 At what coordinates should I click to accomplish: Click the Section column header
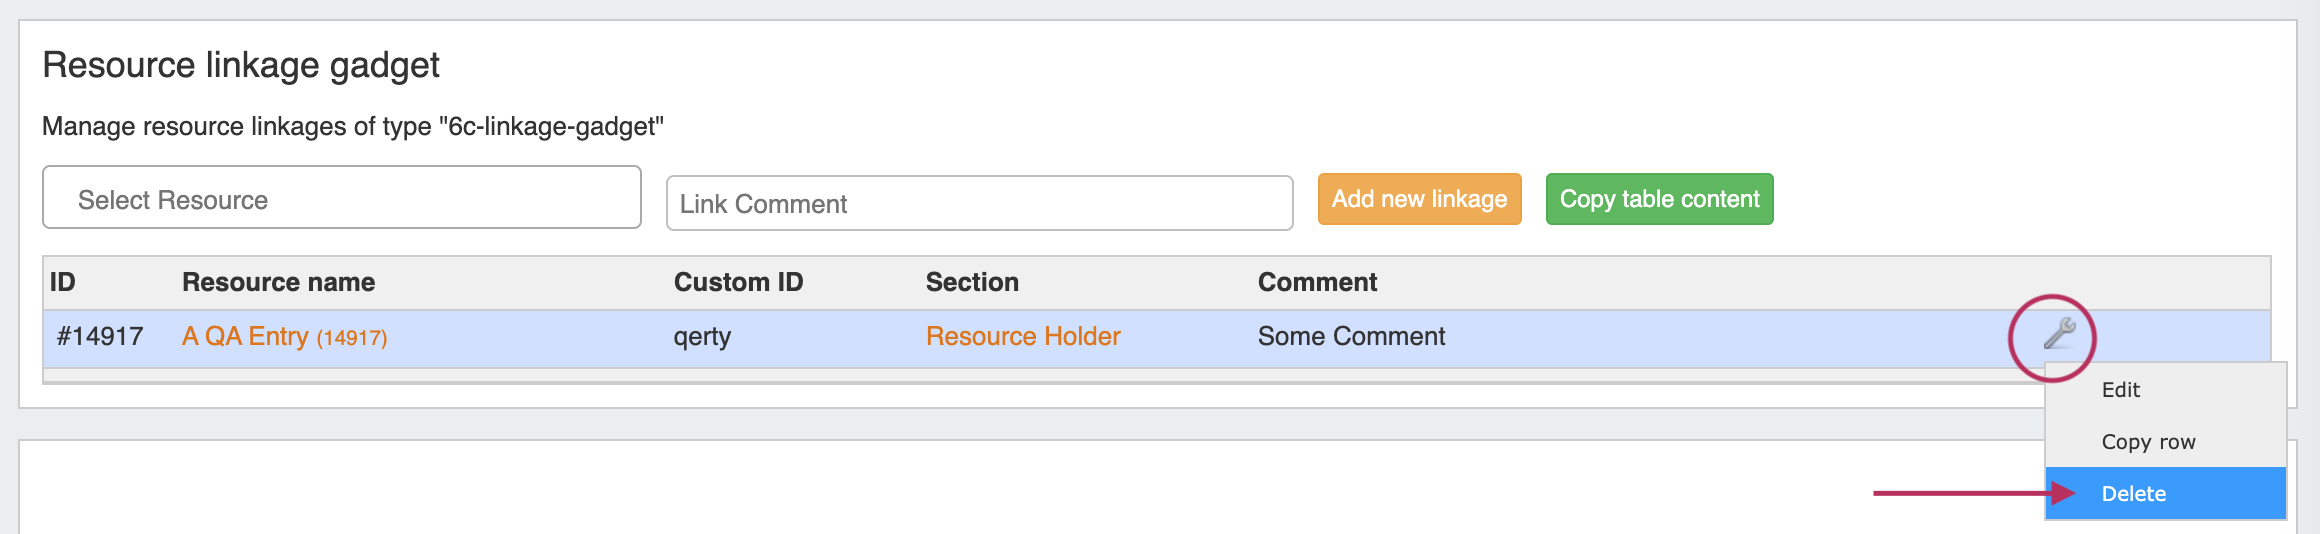[972, 283]
